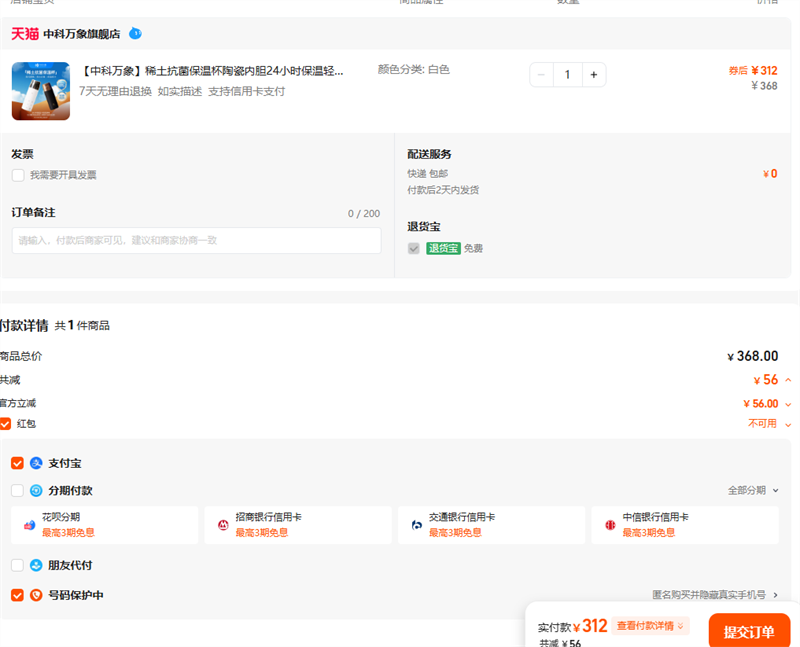Viewport: 800px width, 647px height.
Task: Select Bank of Communications credit card icon
Action: 417,525
